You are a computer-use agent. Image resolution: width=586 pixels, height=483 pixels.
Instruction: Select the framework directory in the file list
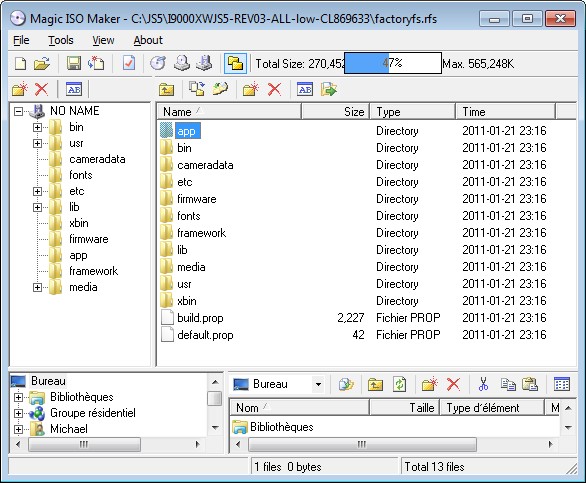[201, 233]
